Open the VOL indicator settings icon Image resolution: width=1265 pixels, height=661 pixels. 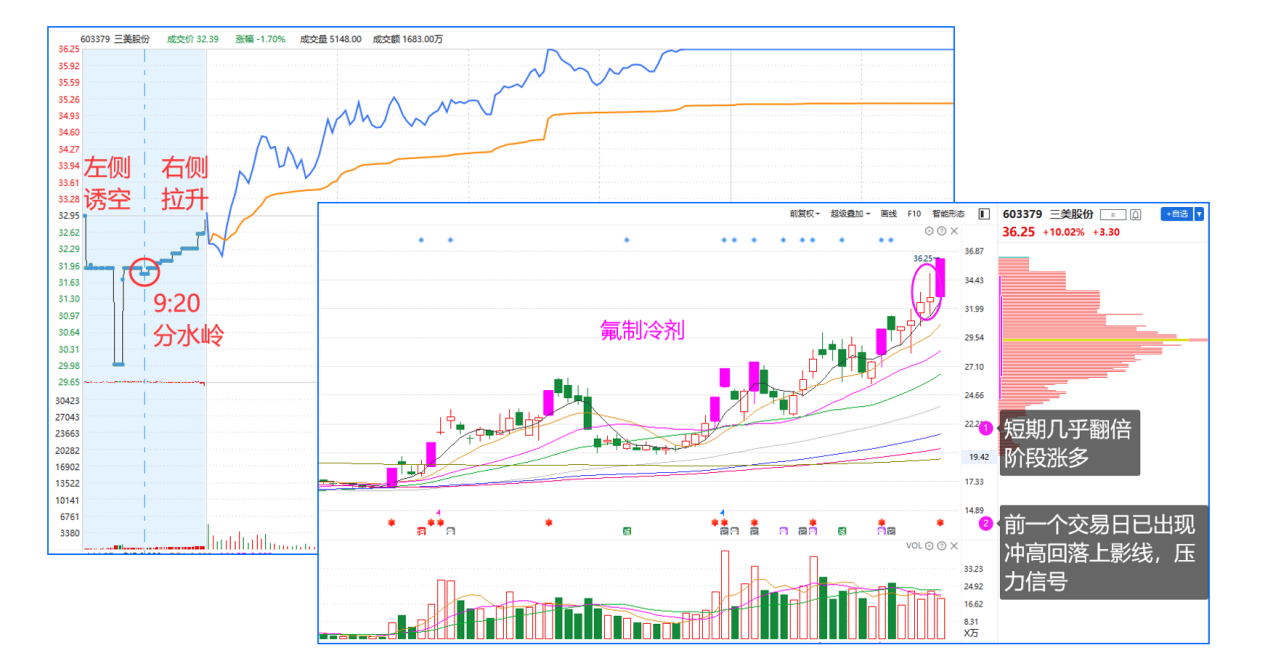tap(930, 546)
